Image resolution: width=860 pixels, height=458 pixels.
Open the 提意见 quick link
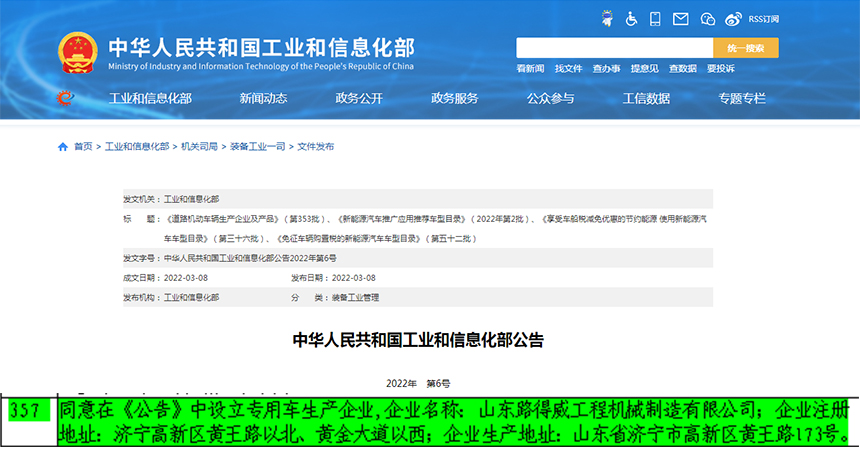(644, 69)
